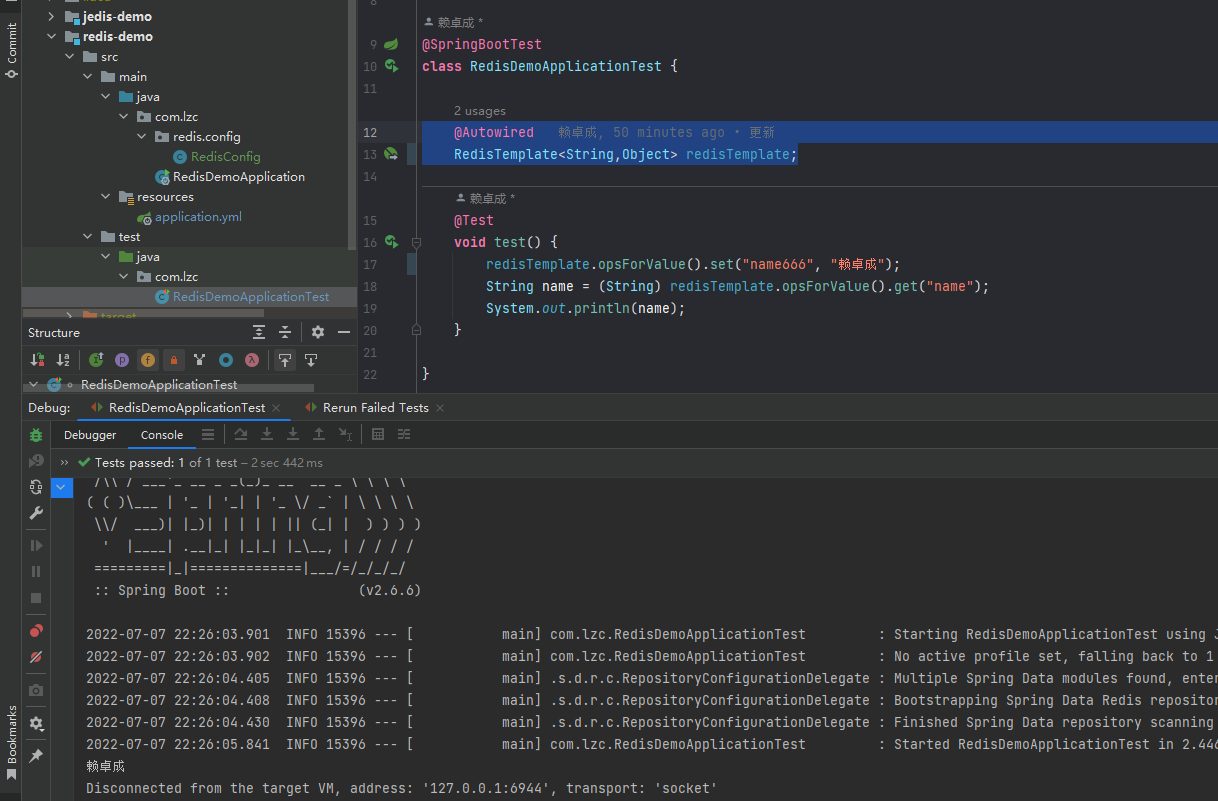1218x801 pixels.
Task: Collapse all in Structure panel
Action: (x=285, y=332)
